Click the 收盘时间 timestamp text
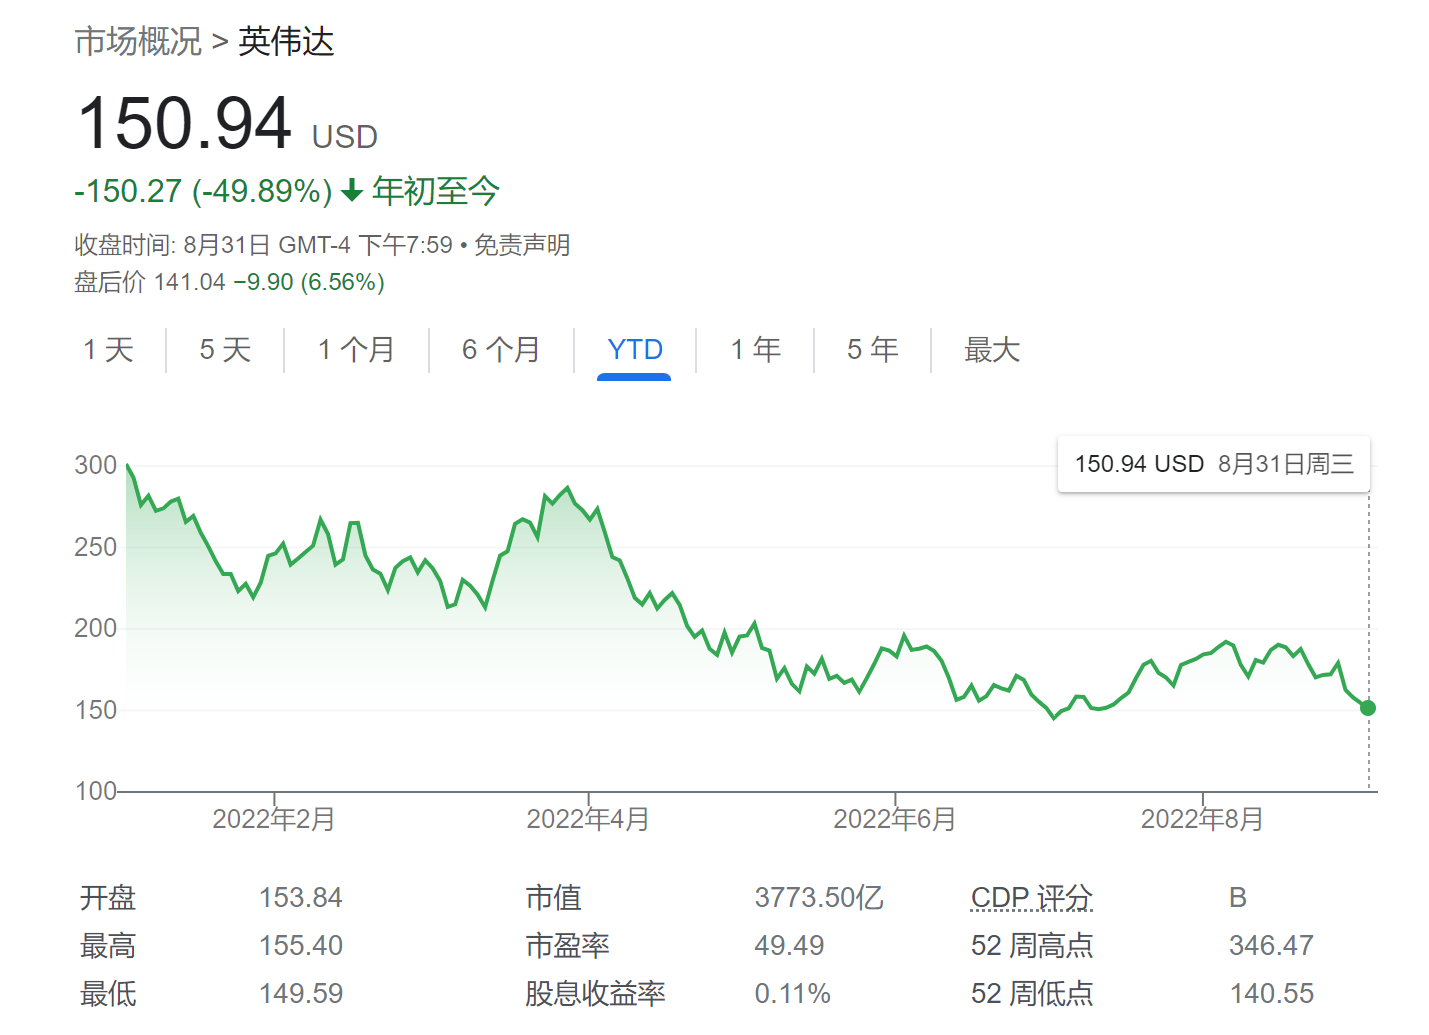Viewport: 1429px width, 1035px height. [x=264, y=245]
